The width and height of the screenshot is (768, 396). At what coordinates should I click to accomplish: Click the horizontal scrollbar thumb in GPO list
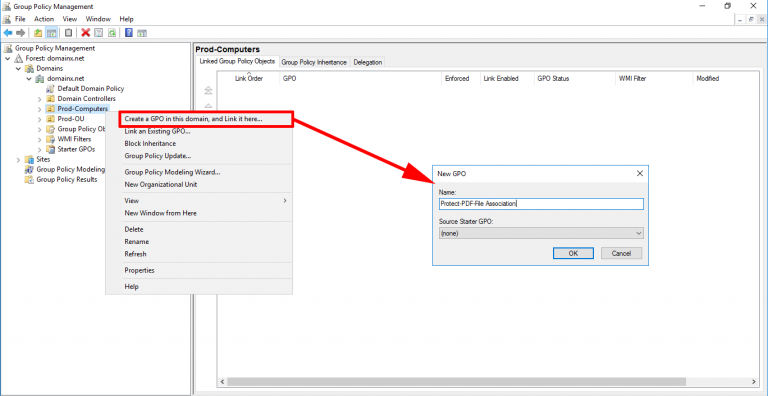tap(456, 381)
